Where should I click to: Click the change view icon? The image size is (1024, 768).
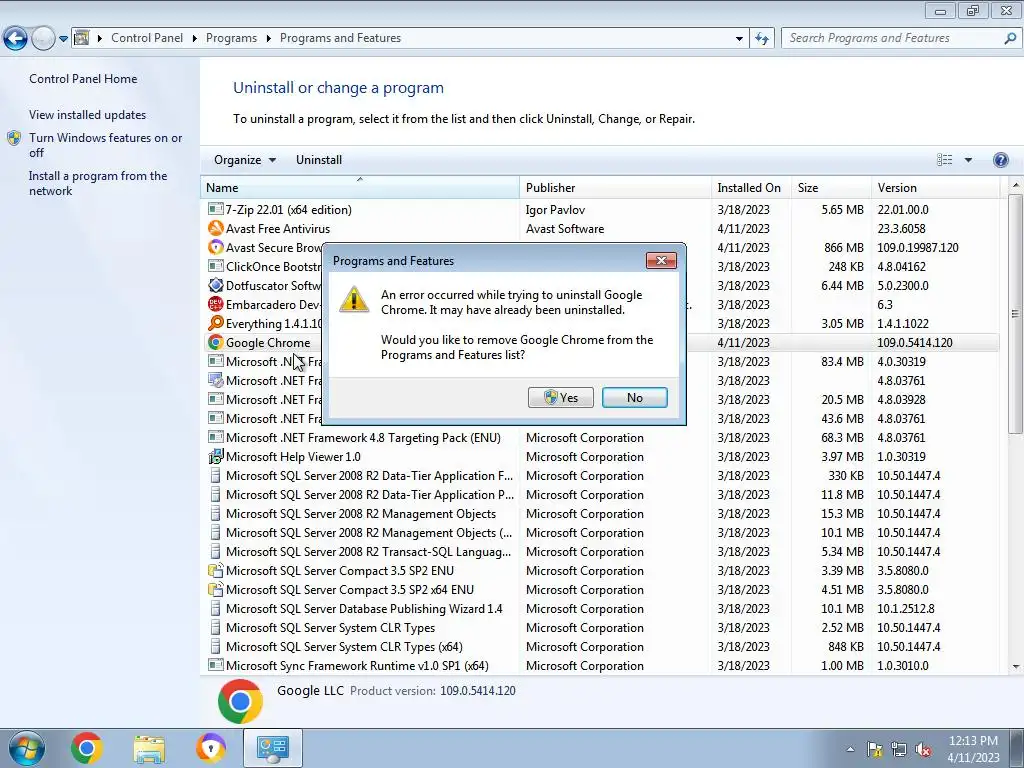click(944, 160)
